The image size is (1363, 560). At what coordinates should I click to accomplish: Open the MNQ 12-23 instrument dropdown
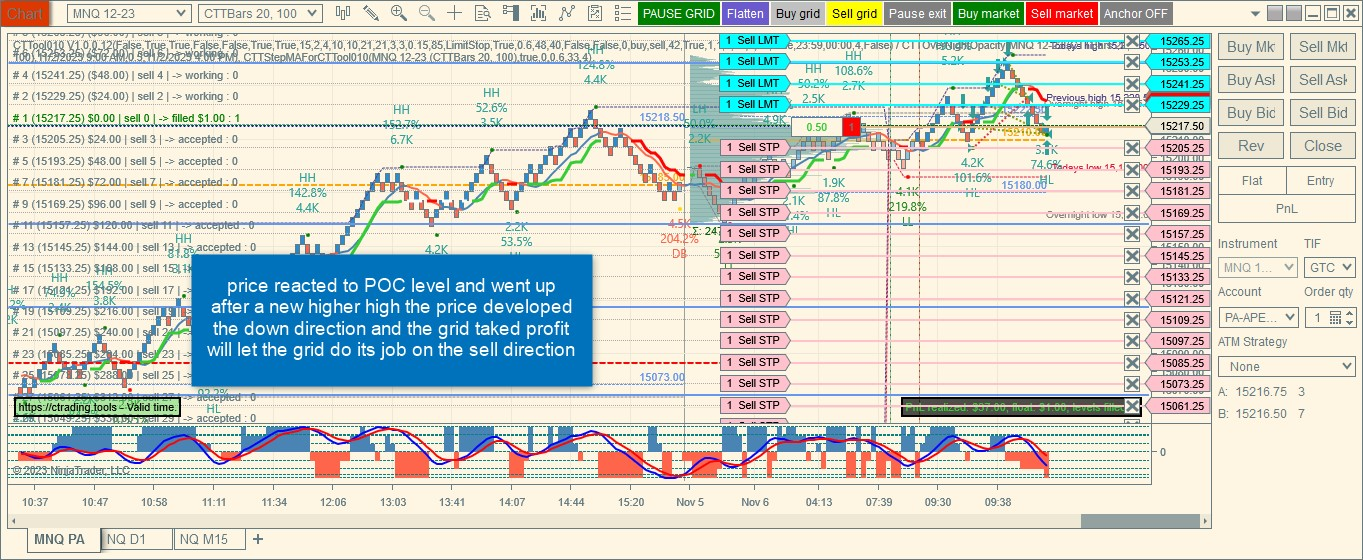click(129, 14)
